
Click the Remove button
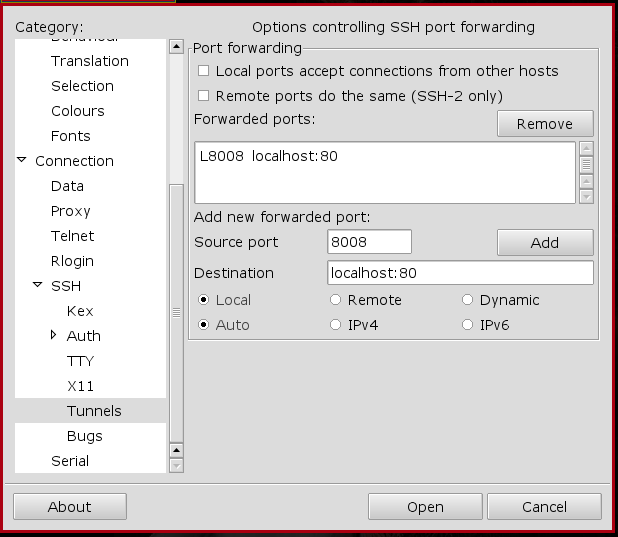pos(545,124)
